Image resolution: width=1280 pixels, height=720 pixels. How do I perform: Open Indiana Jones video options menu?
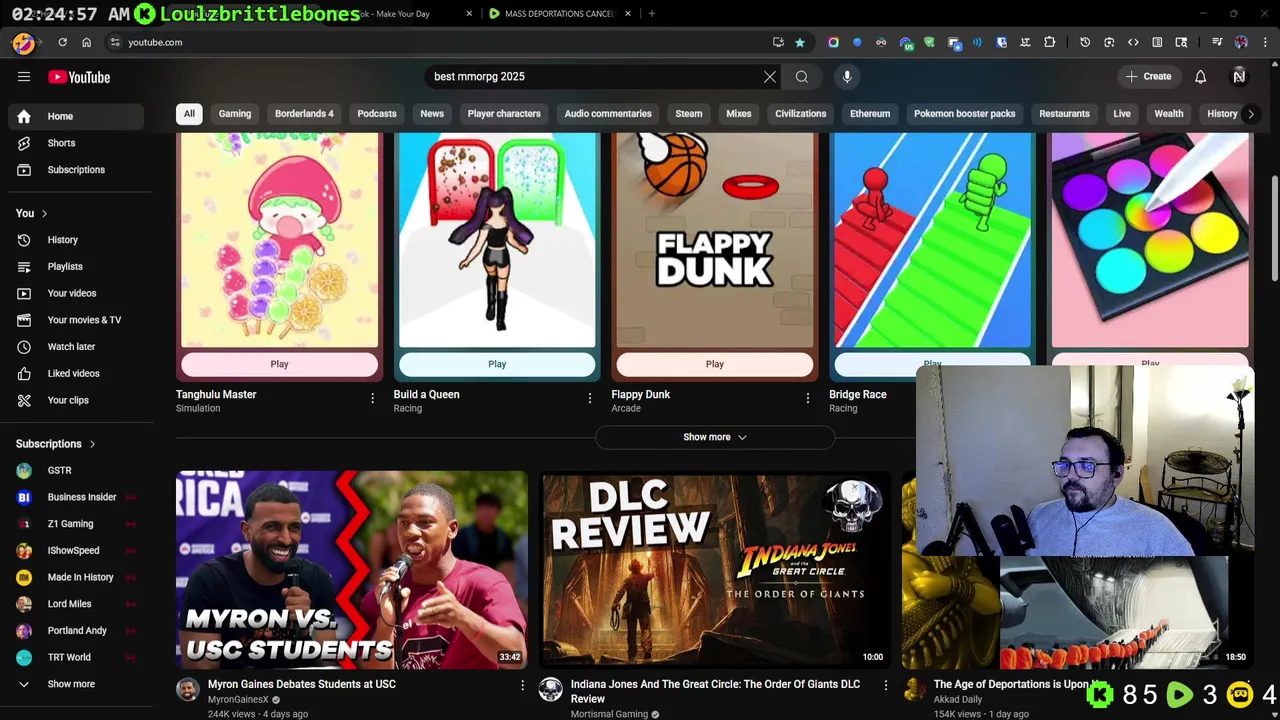pos(885,685)
